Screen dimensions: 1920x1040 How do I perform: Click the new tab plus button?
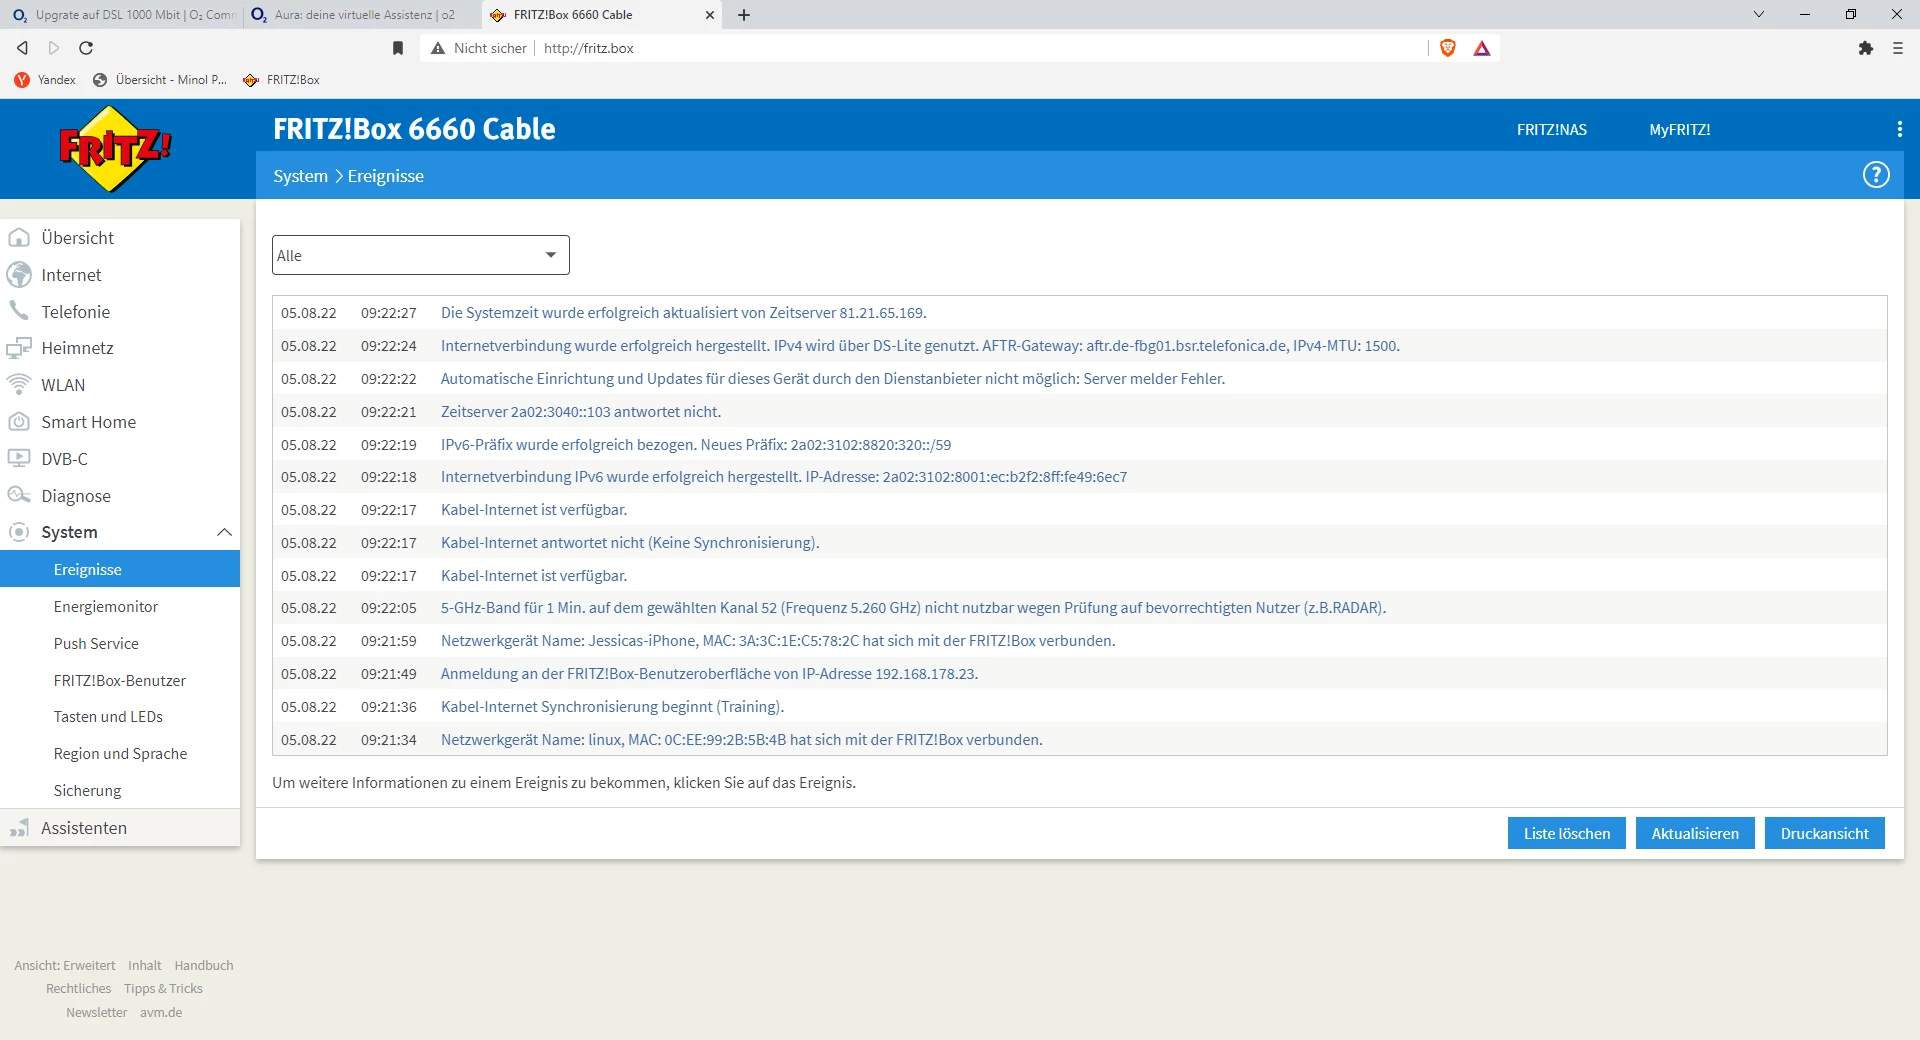[744, 15]
